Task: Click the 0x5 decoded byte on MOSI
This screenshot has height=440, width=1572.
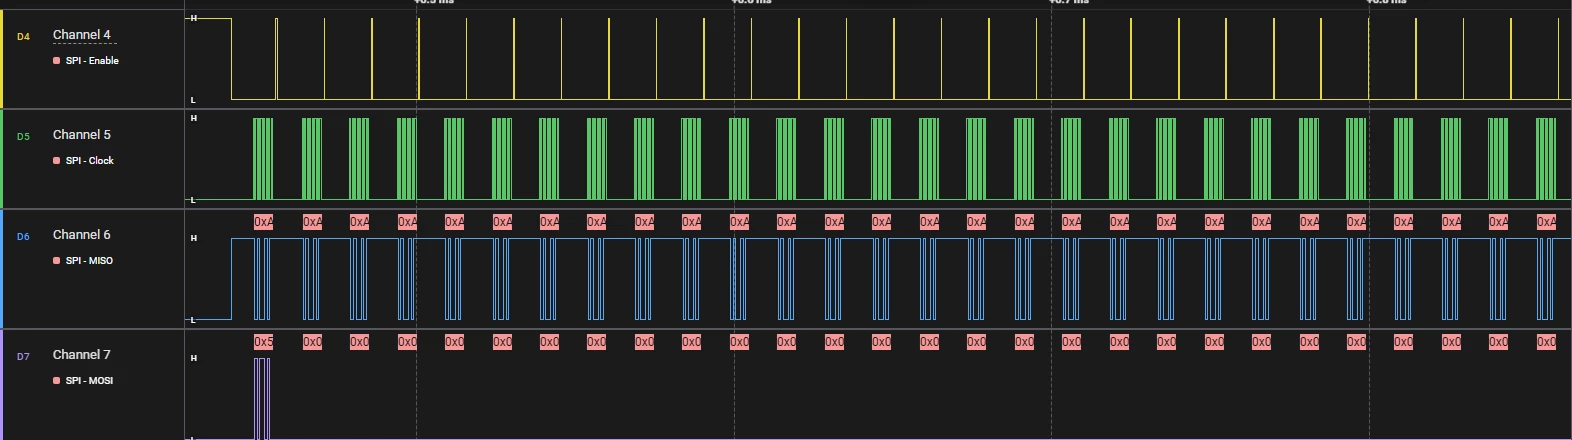Action: (263, 342)
